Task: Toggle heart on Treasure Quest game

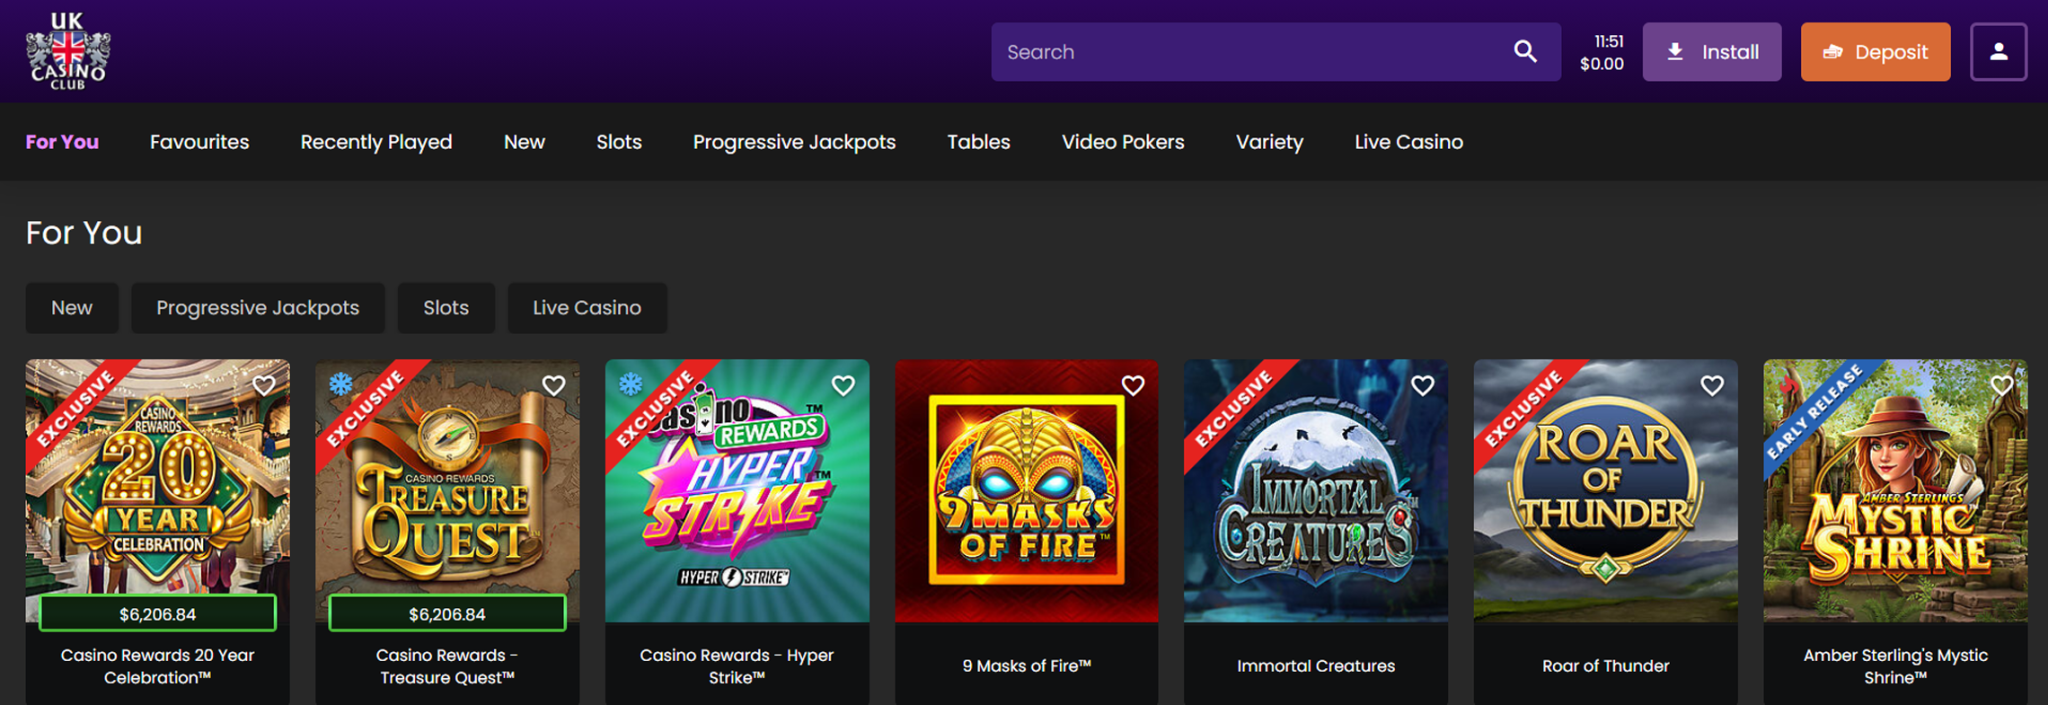Action: point(553,386)
